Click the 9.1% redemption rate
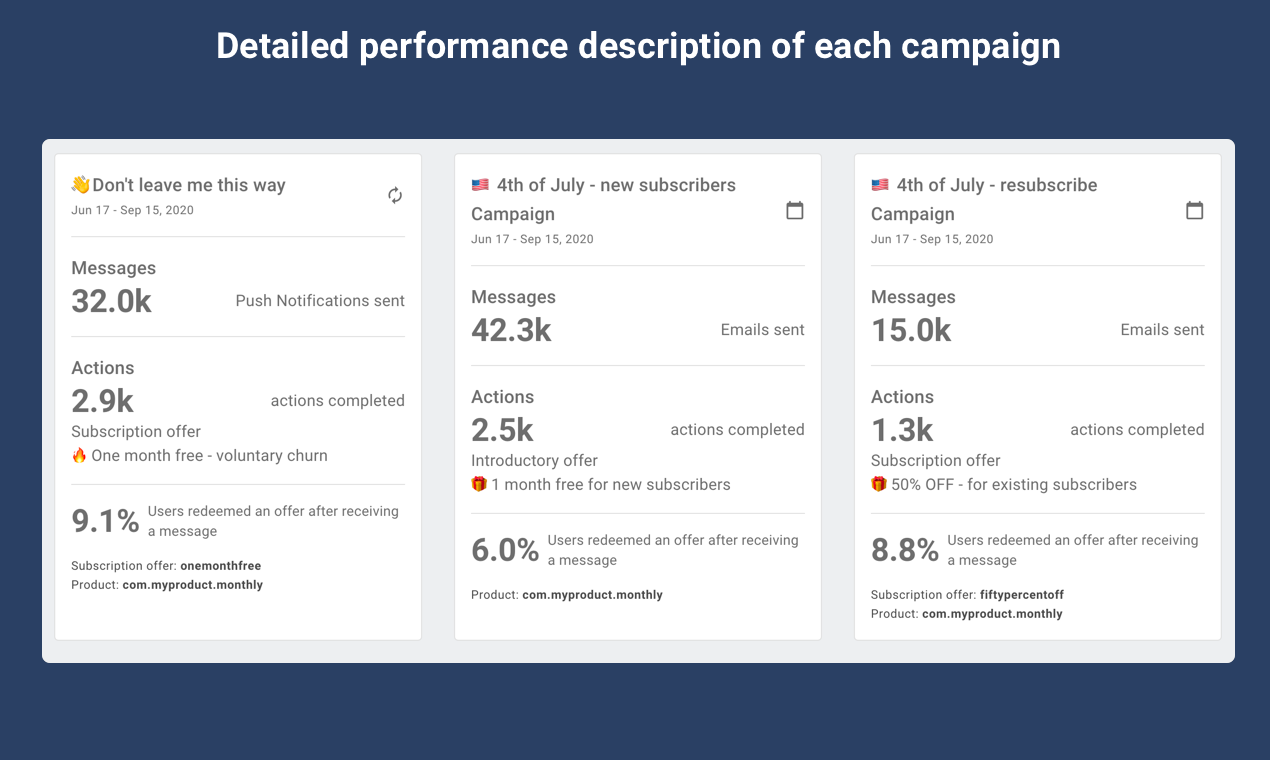1270x760 pixels. 105,521
